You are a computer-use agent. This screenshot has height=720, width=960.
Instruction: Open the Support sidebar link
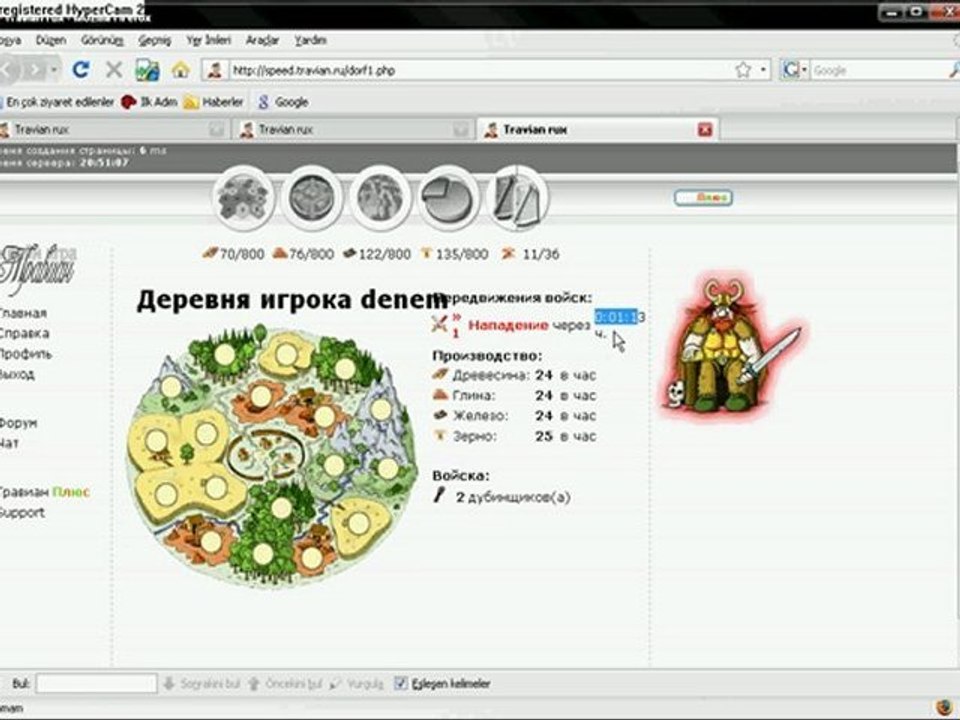tap(22, 512)
